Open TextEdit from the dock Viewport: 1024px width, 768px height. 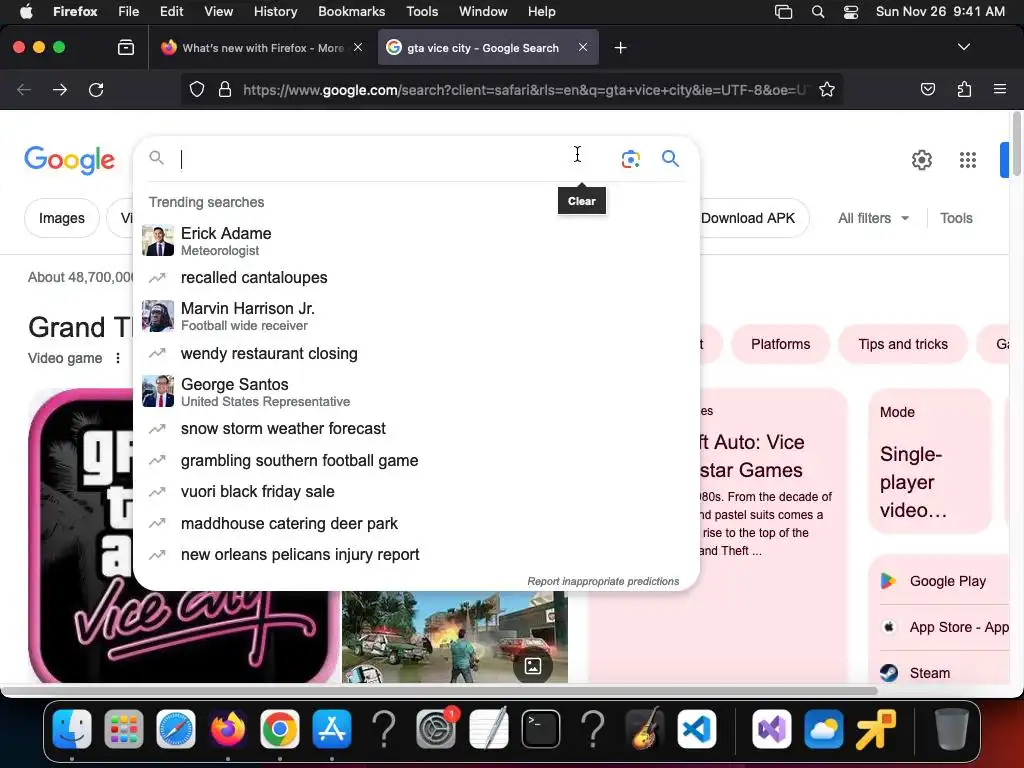pyautogui.click(x=488, y=729)
